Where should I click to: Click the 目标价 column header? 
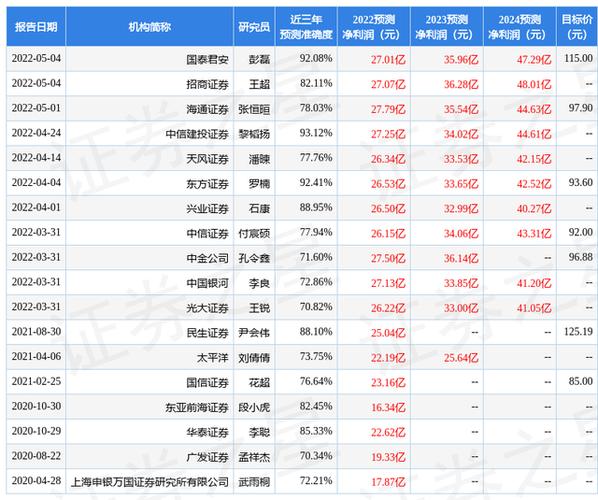click(577, 27)
